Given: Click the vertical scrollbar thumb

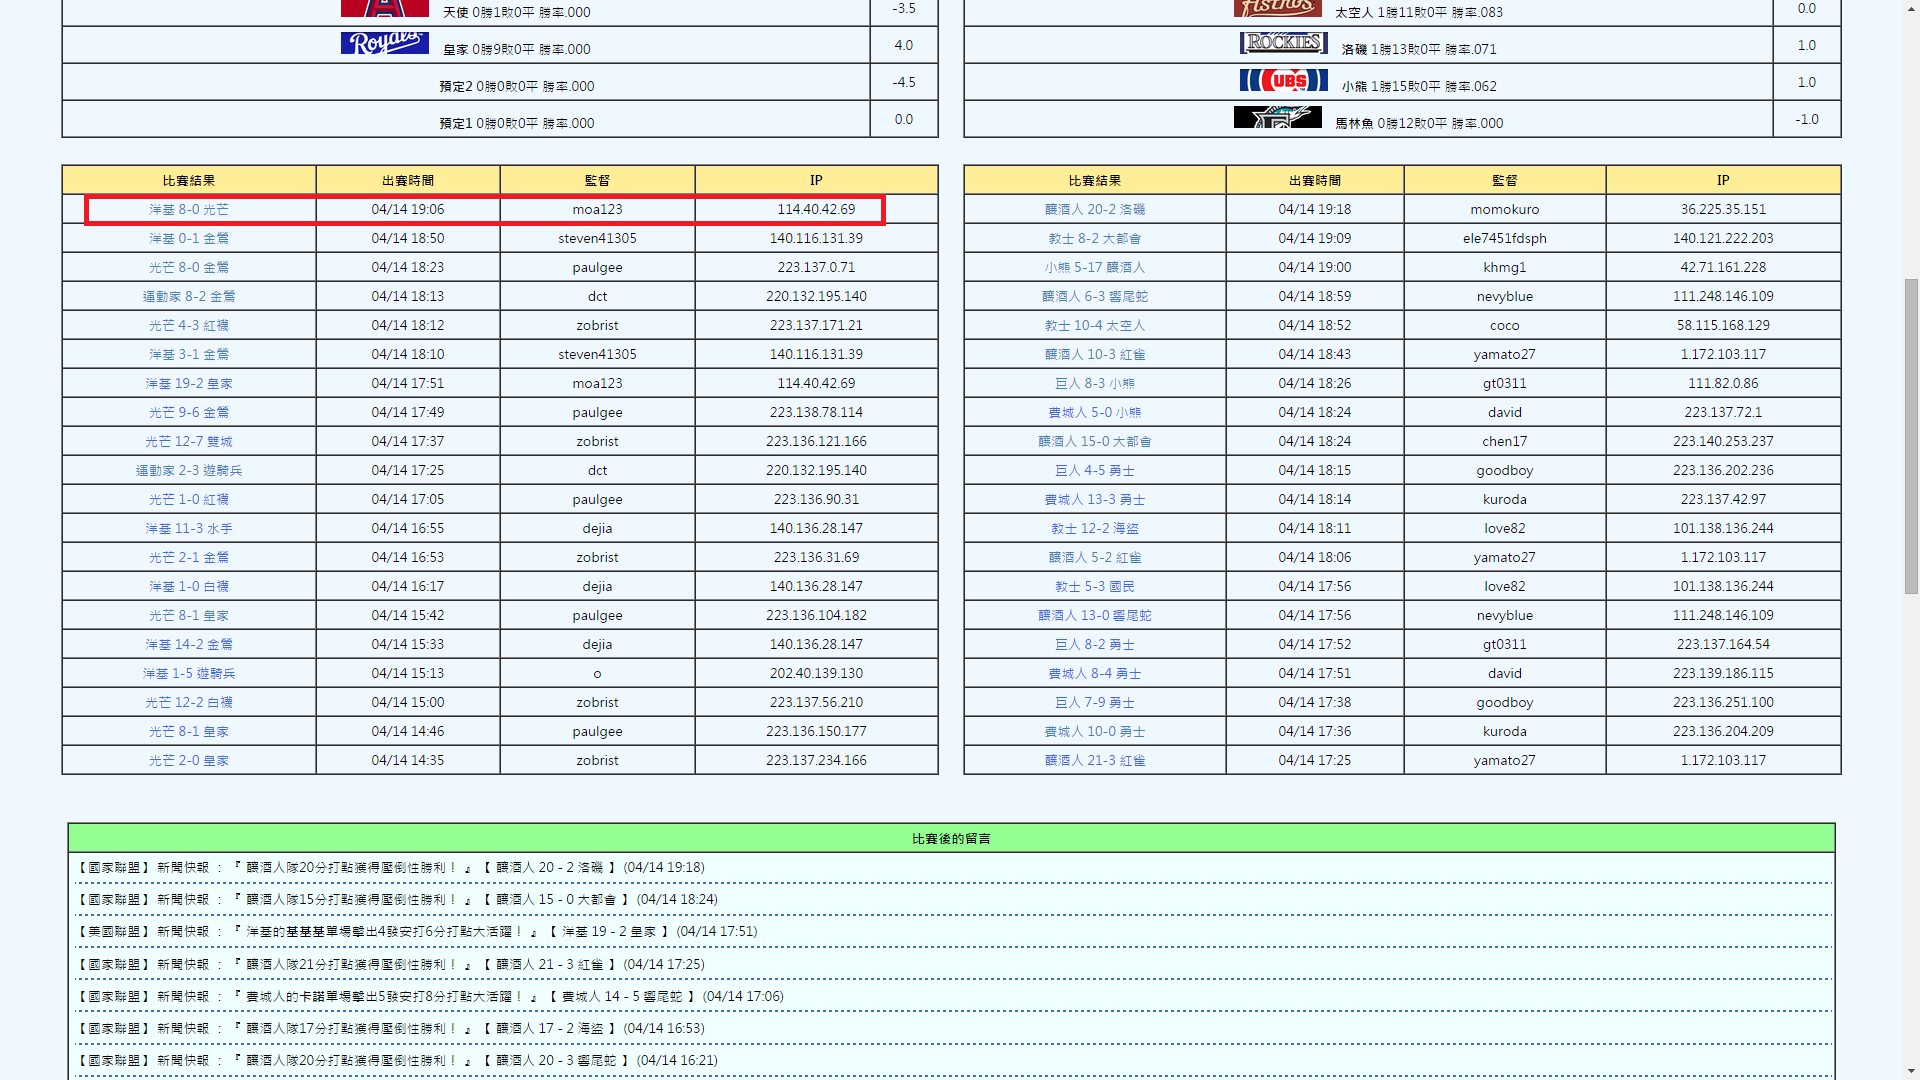Looking at the screenshot, I should 1911,437.
